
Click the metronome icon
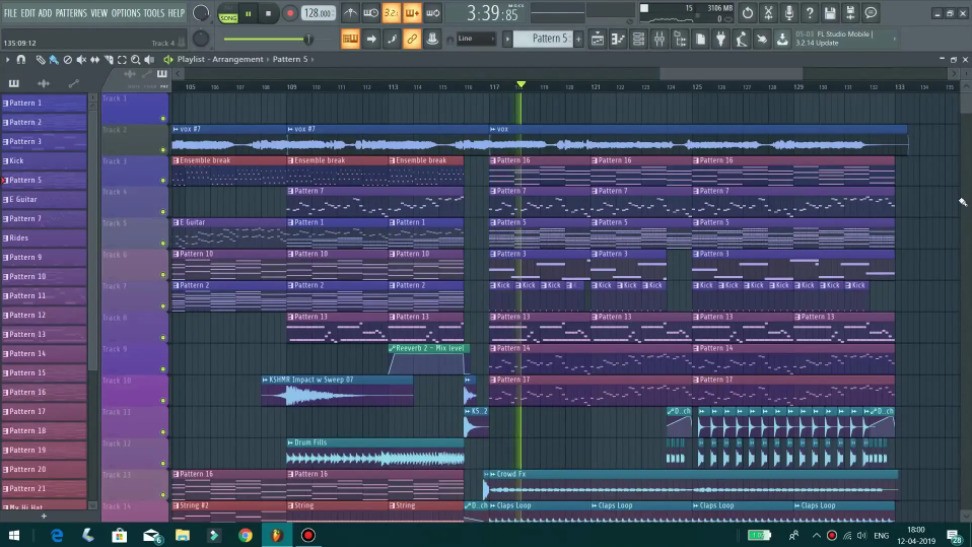(x=350, y=13)
